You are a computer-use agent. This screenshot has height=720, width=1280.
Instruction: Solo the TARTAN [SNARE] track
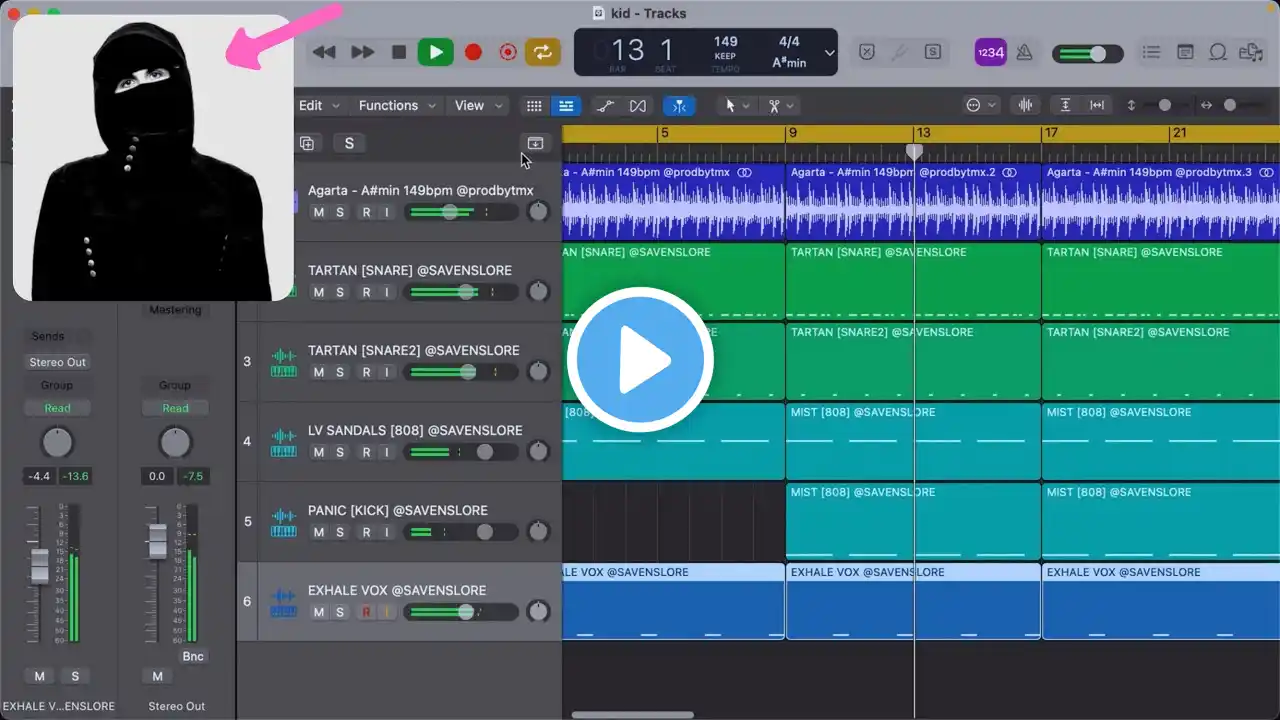coord(340,292)
